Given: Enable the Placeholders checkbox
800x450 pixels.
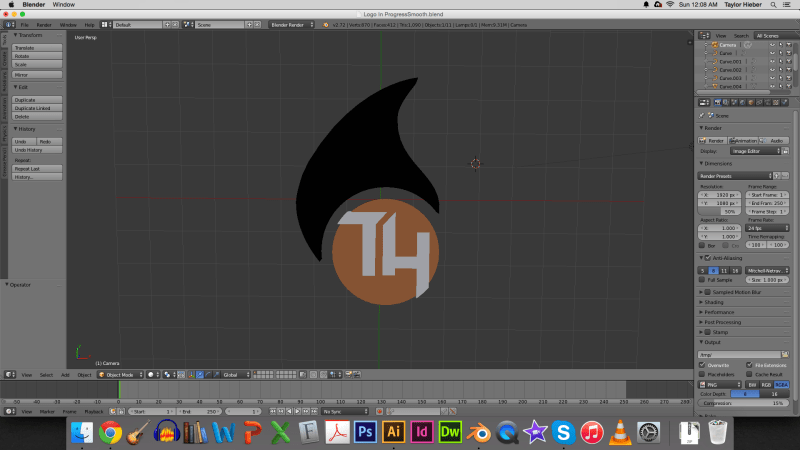Looking at the screenshot, I should [x=702, y=374].
